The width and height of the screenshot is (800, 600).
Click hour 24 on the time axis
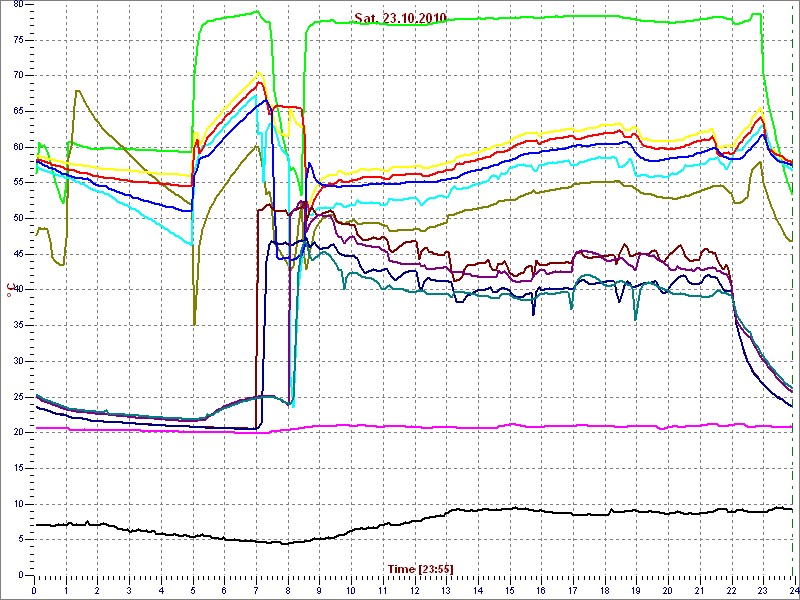coord(793,589)
